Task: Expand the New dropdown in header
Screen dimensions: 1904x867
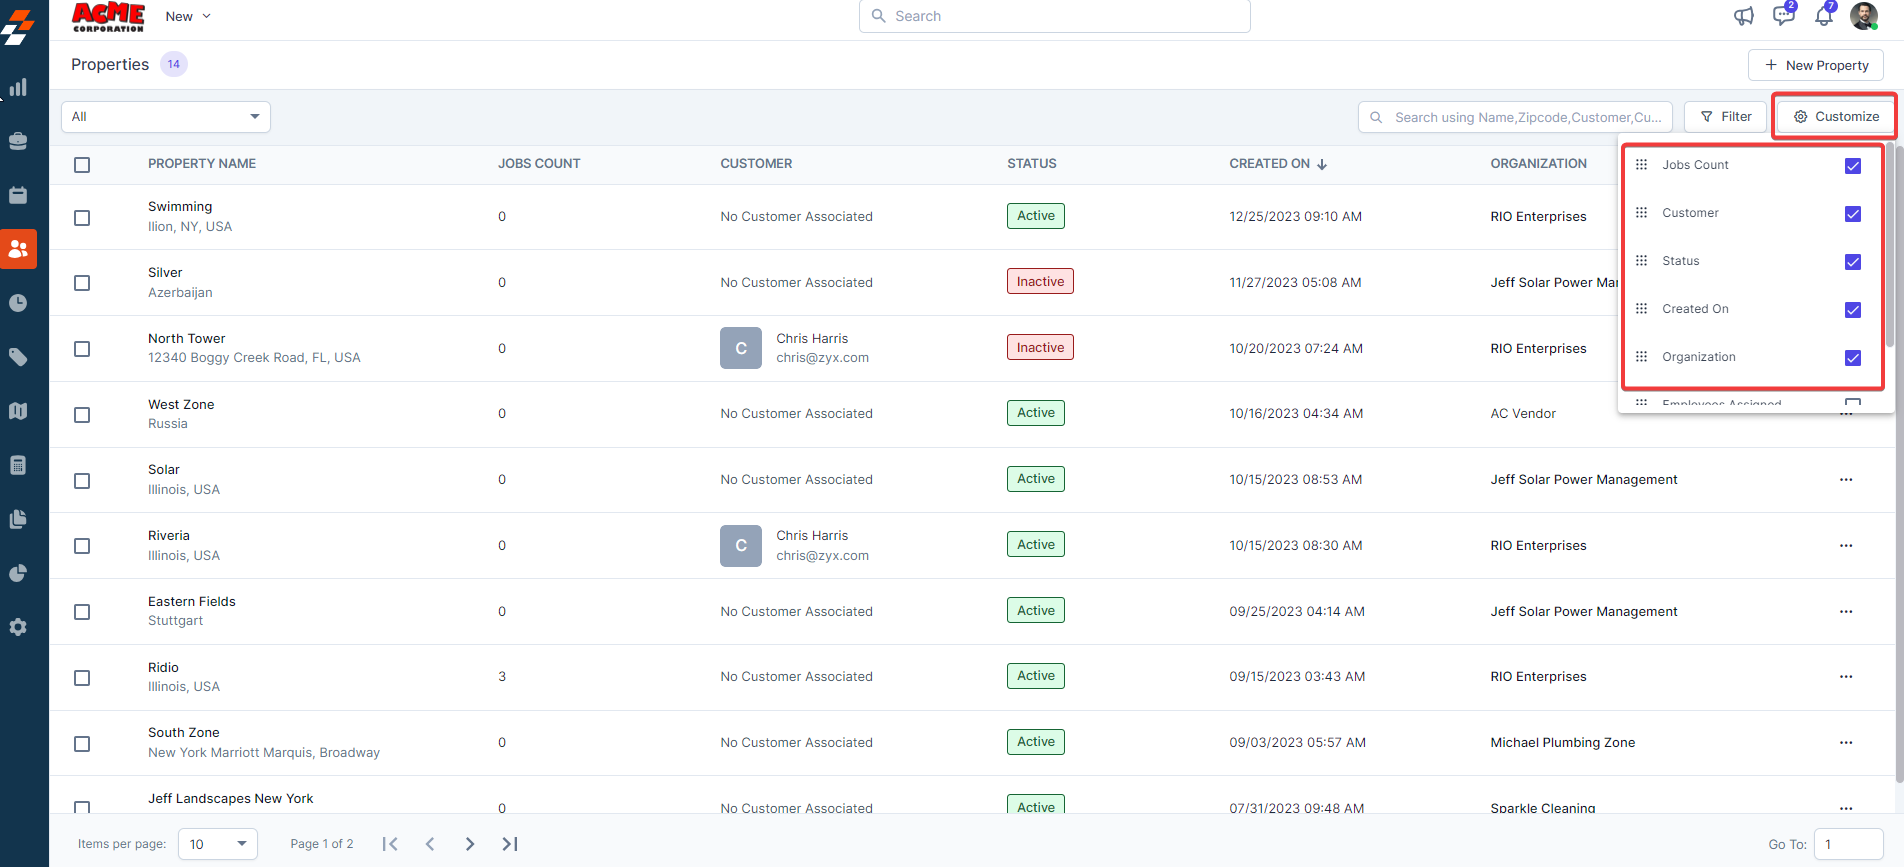Action: click(188, 16)
